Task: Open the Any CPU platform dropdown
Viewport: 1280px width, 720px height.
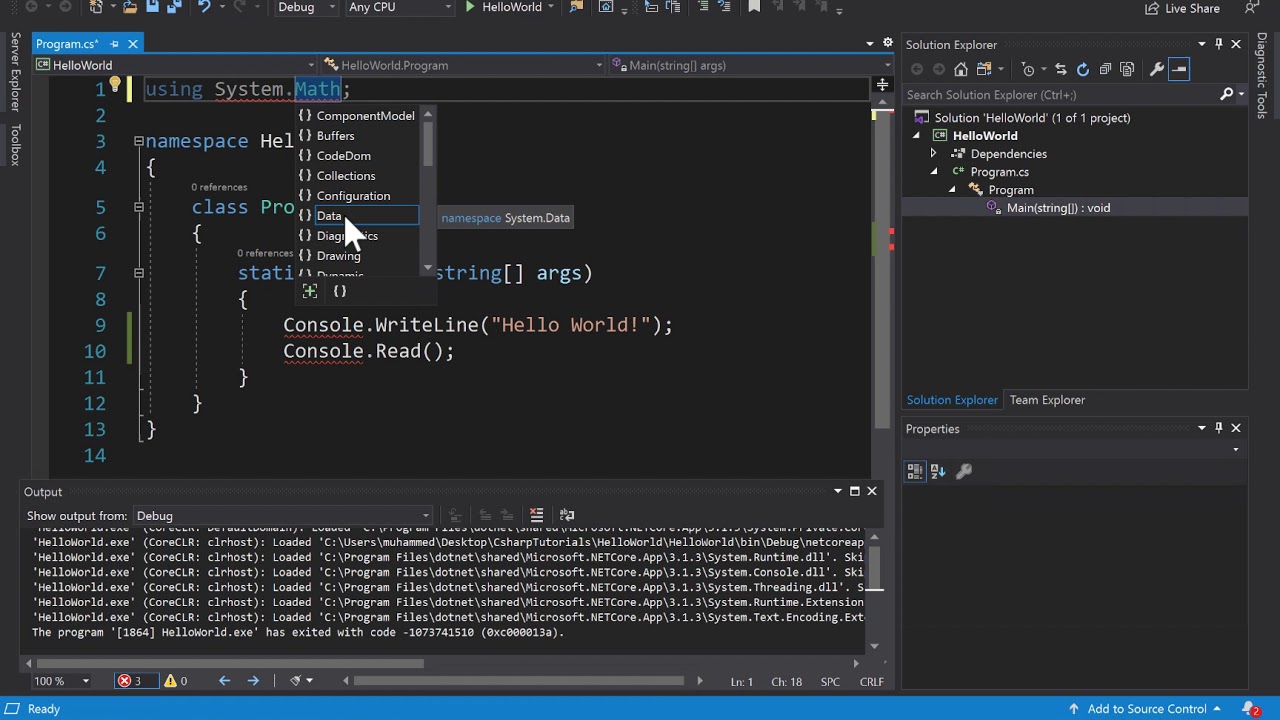Action: (399, 7)
